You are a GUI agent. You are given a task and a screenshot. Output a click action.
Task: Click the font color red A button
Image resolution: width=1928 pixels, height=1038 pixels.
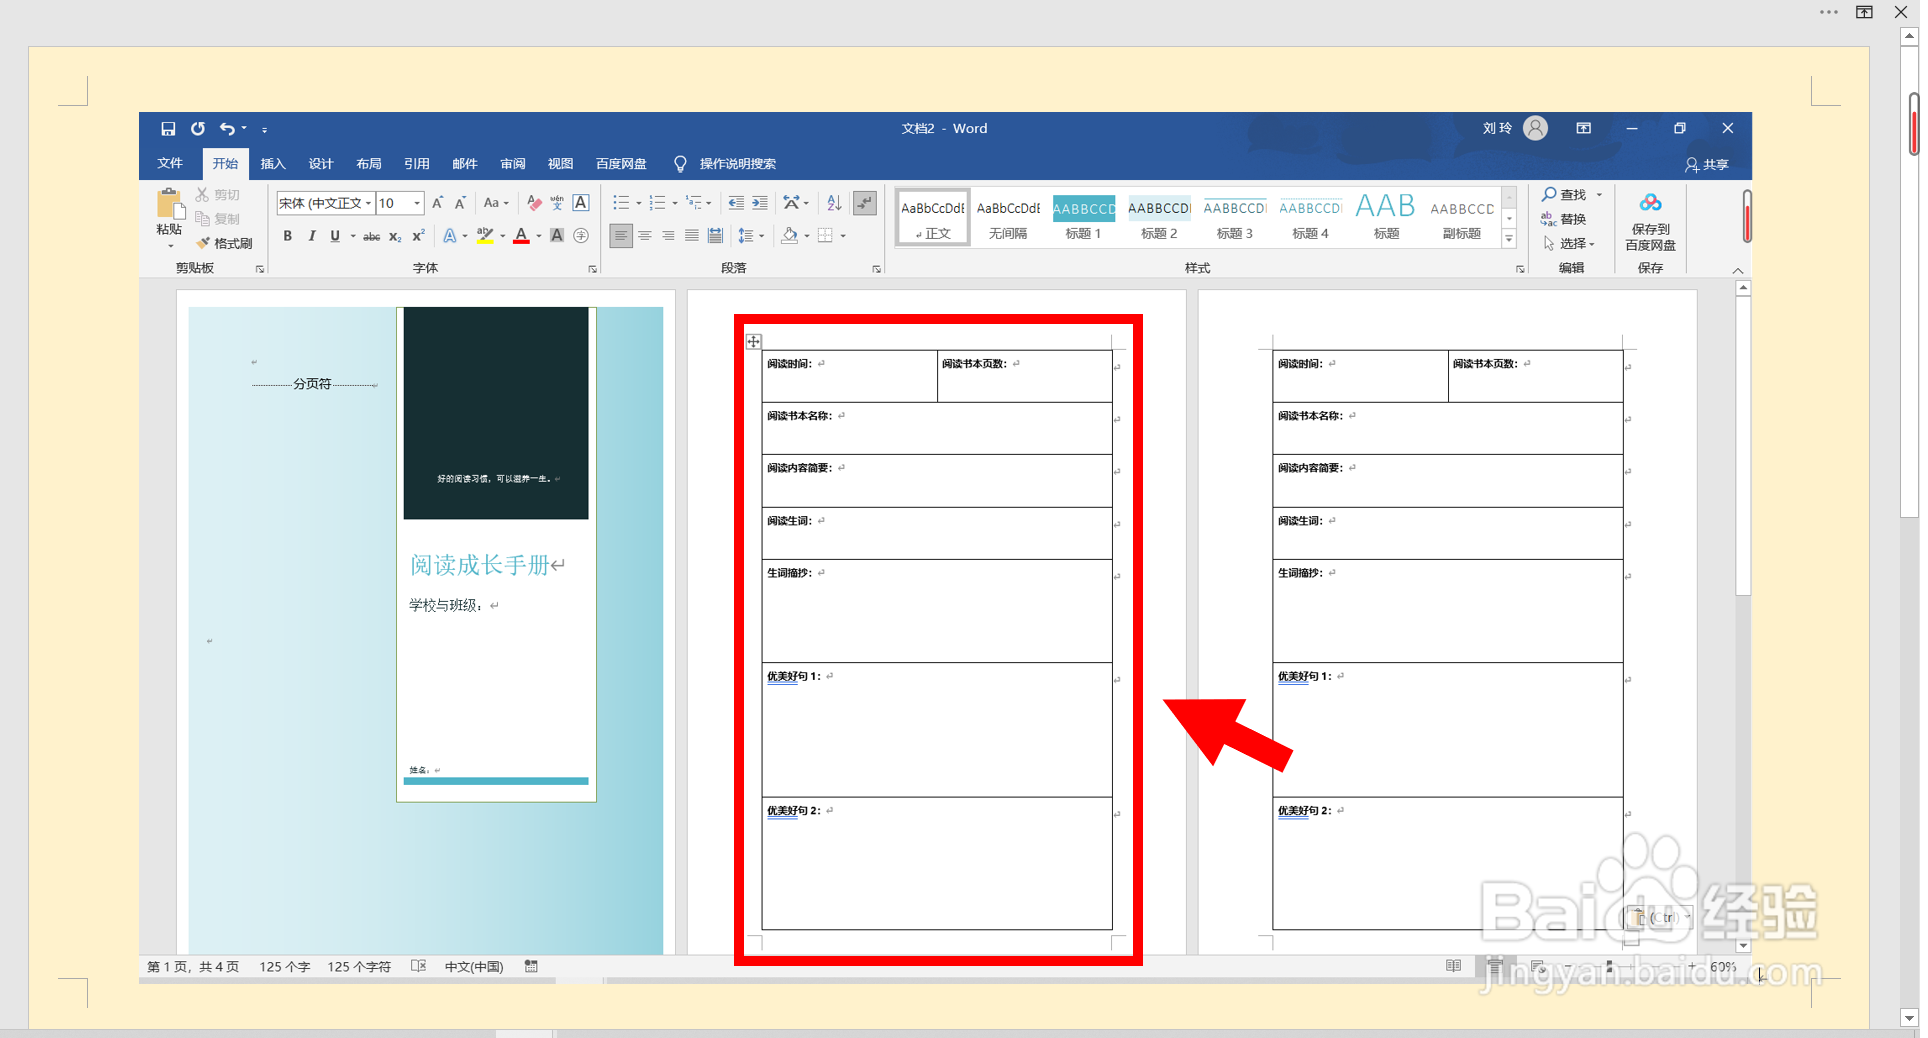(521, 236)
